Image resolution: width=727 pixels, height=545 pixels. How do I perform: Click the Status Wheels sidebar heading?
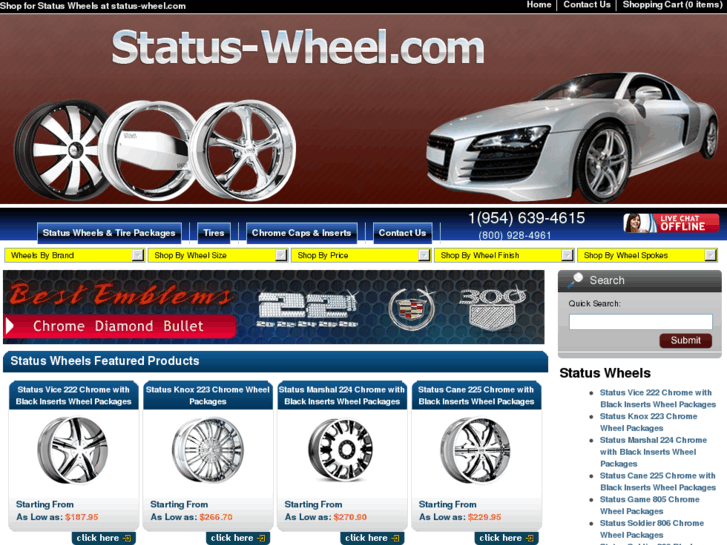pos(605,373)
